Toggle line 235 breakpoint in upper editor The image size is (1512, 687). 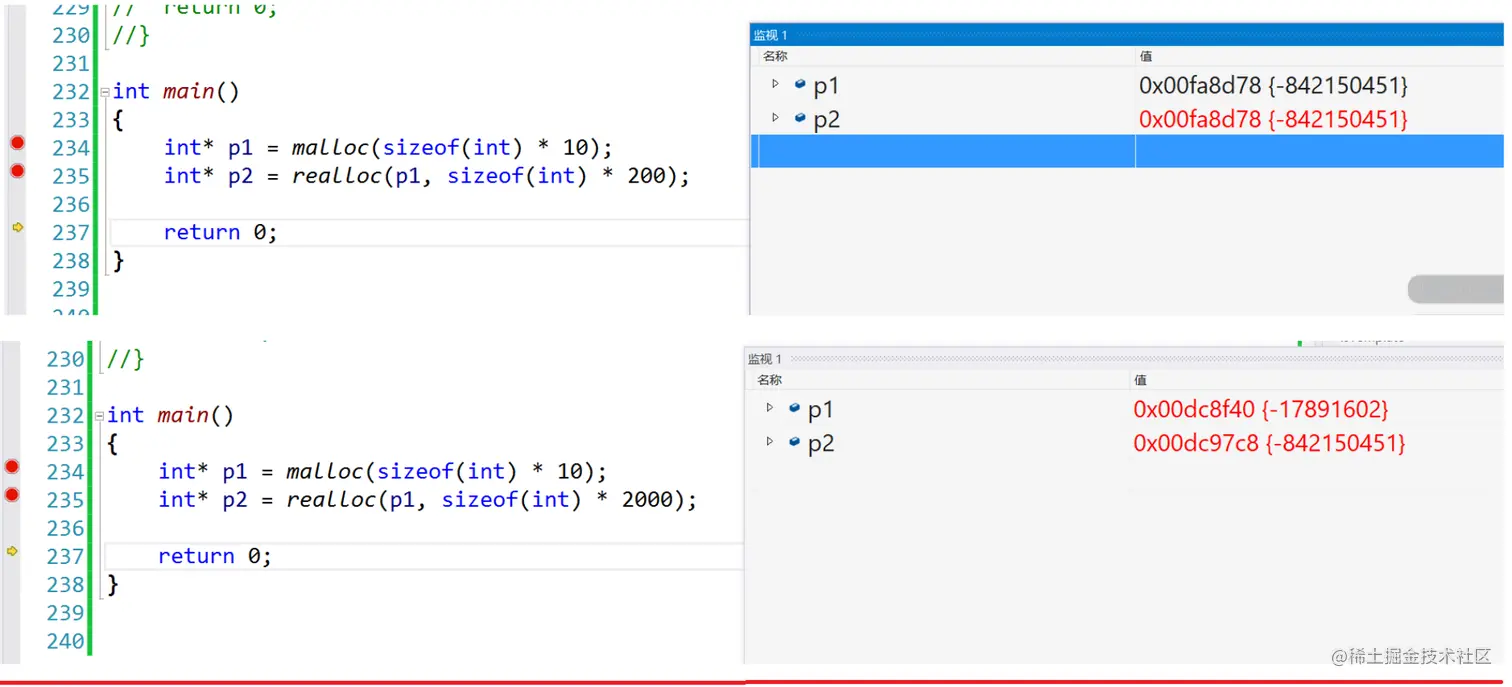click(17, 171)
